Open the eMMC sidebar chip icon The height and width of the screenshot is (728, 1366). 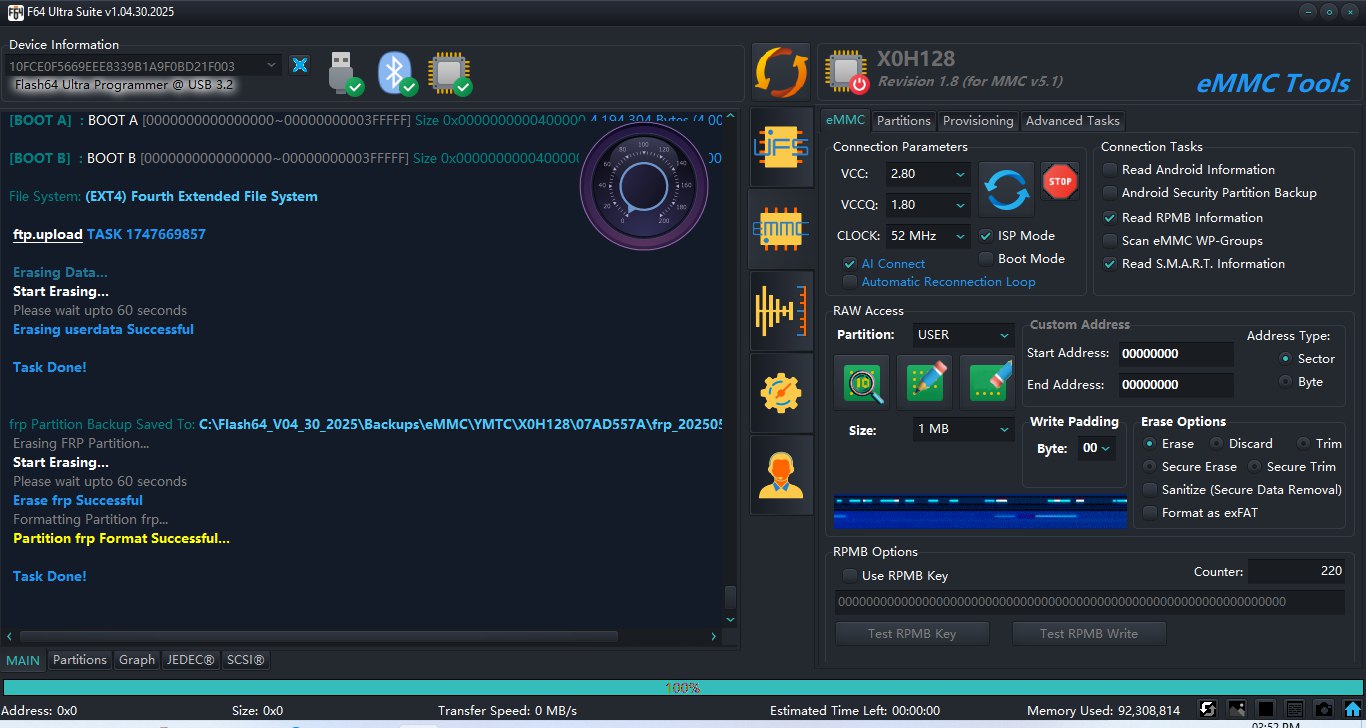[781, 229]
